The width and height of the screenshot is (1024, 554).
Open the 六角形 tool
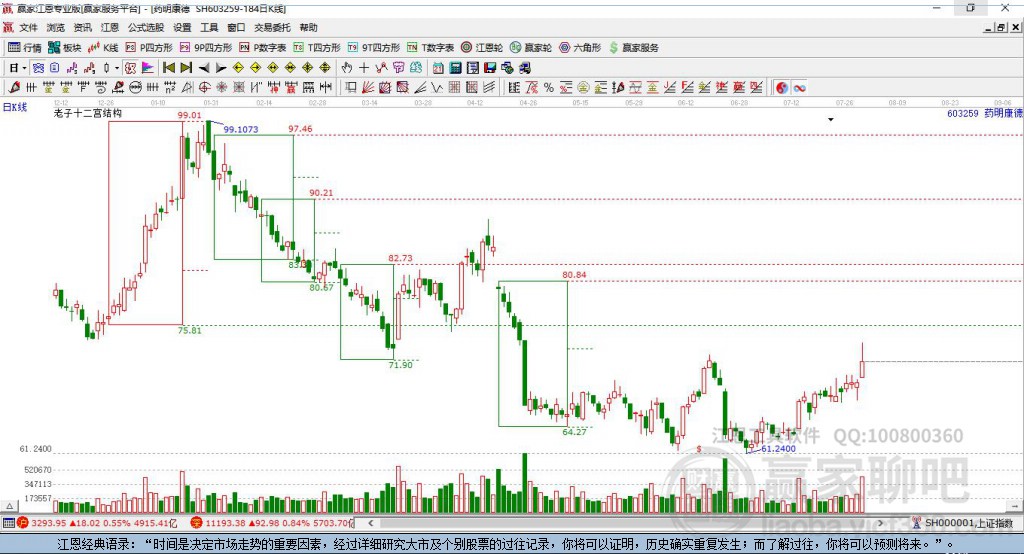(x=580, y=48)
